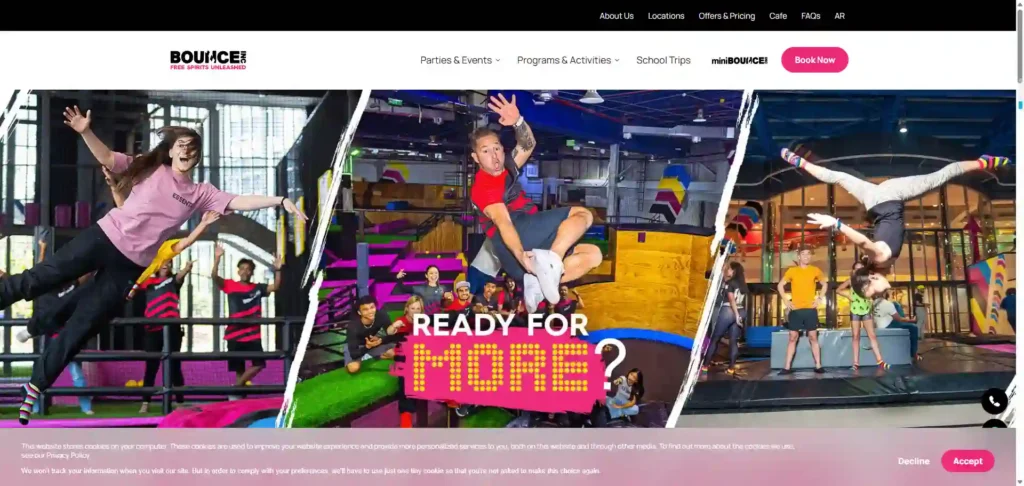This screenshot has height=486, width=1024.
Task: Visit the FAQs page
Action: point(810,16)
